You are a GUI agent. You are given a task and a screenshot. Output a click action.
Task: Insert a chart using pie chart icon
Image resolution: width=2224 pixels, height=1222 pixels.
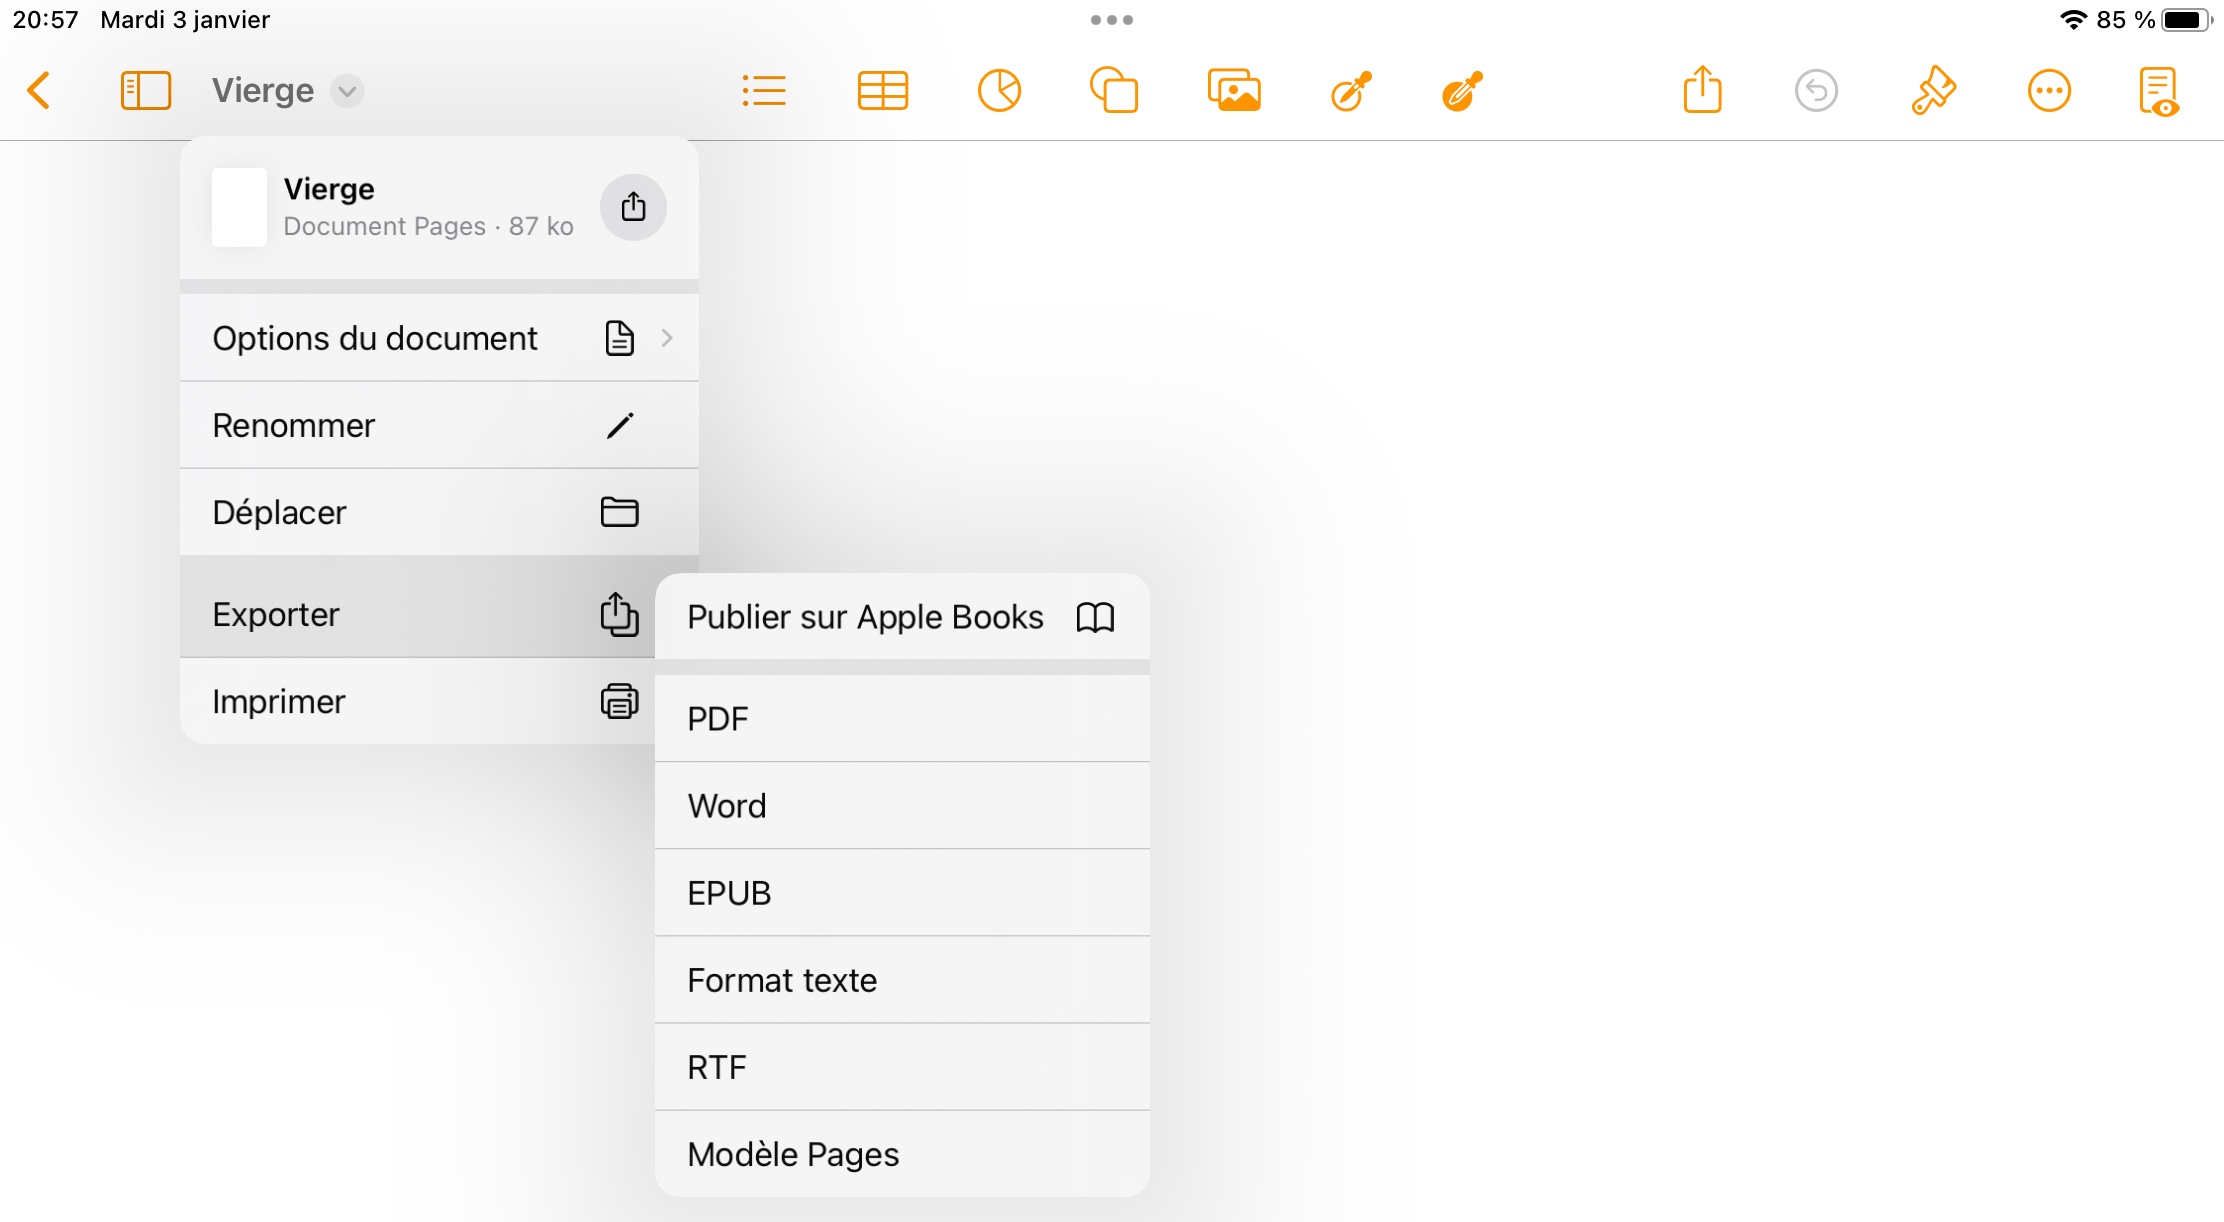(999, 91)
